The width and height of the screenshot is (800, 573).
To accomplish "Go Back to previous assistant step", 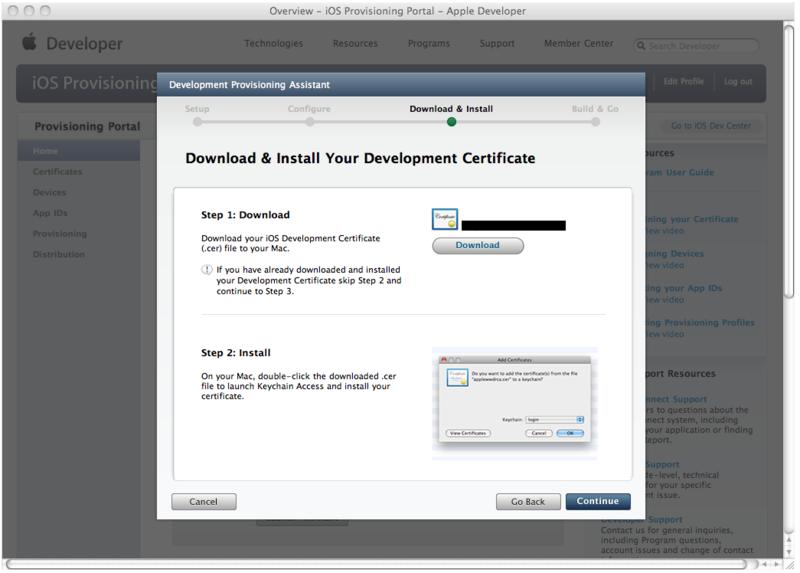I will pos(528,502).
